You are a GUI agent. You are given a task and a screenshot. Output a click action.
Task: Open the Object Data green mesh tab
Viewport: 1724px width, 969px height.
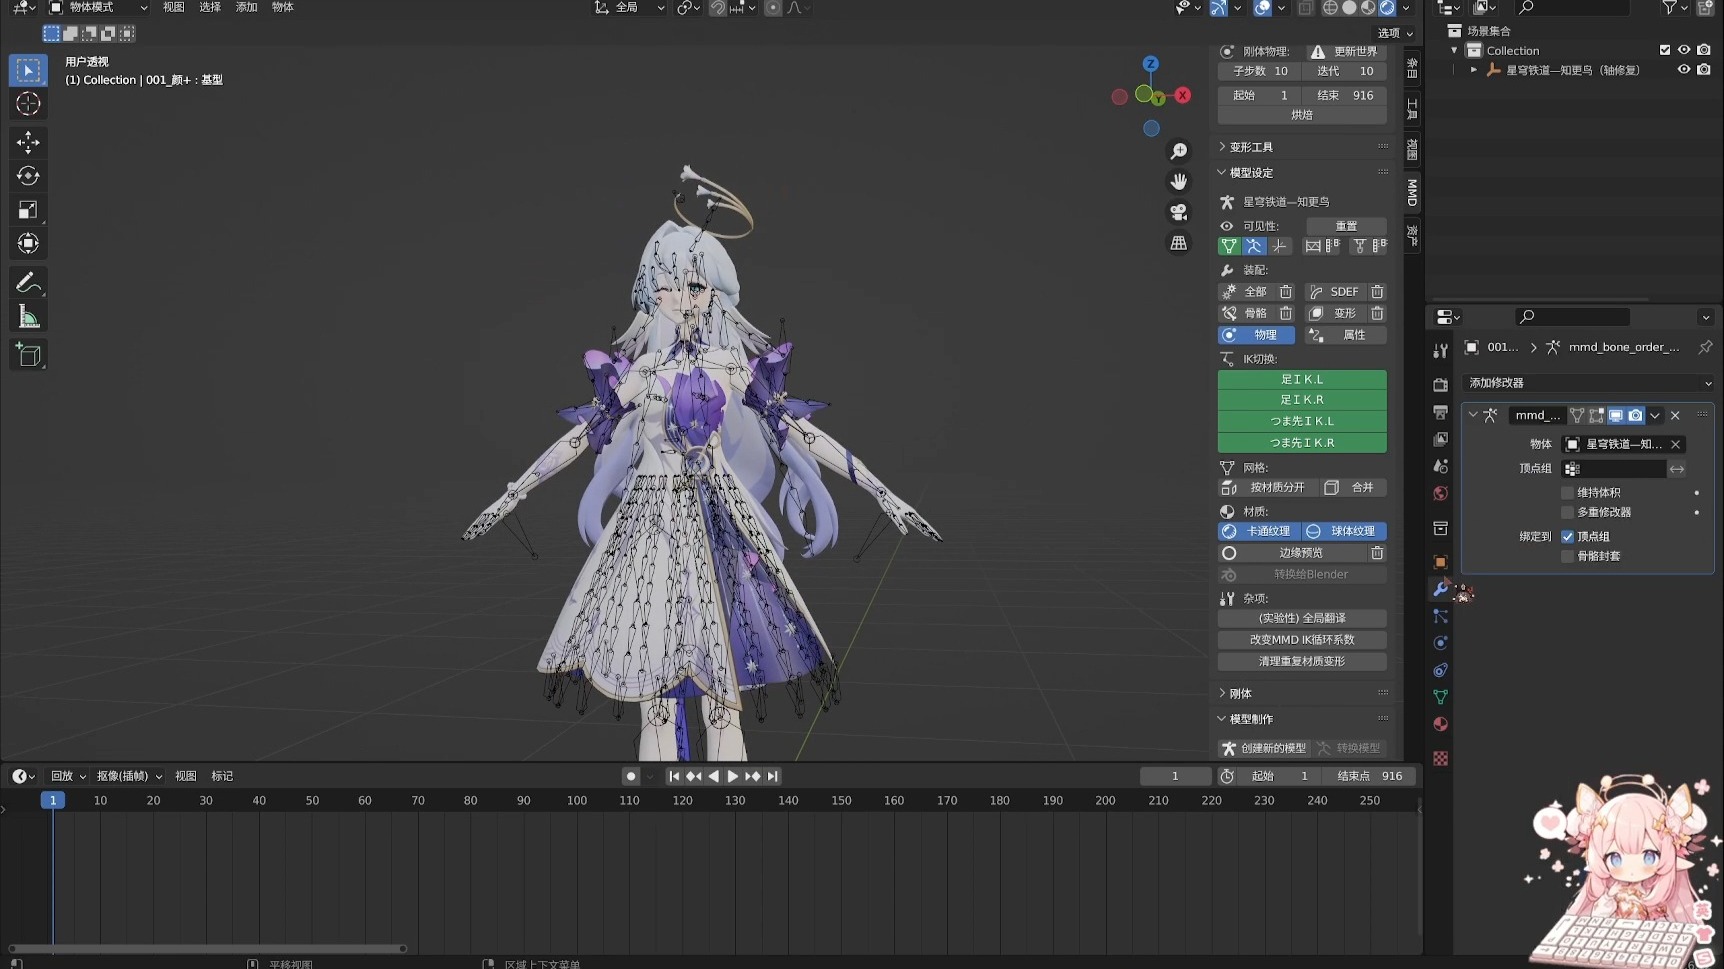pyautogui.click(x=1440, y=697)
